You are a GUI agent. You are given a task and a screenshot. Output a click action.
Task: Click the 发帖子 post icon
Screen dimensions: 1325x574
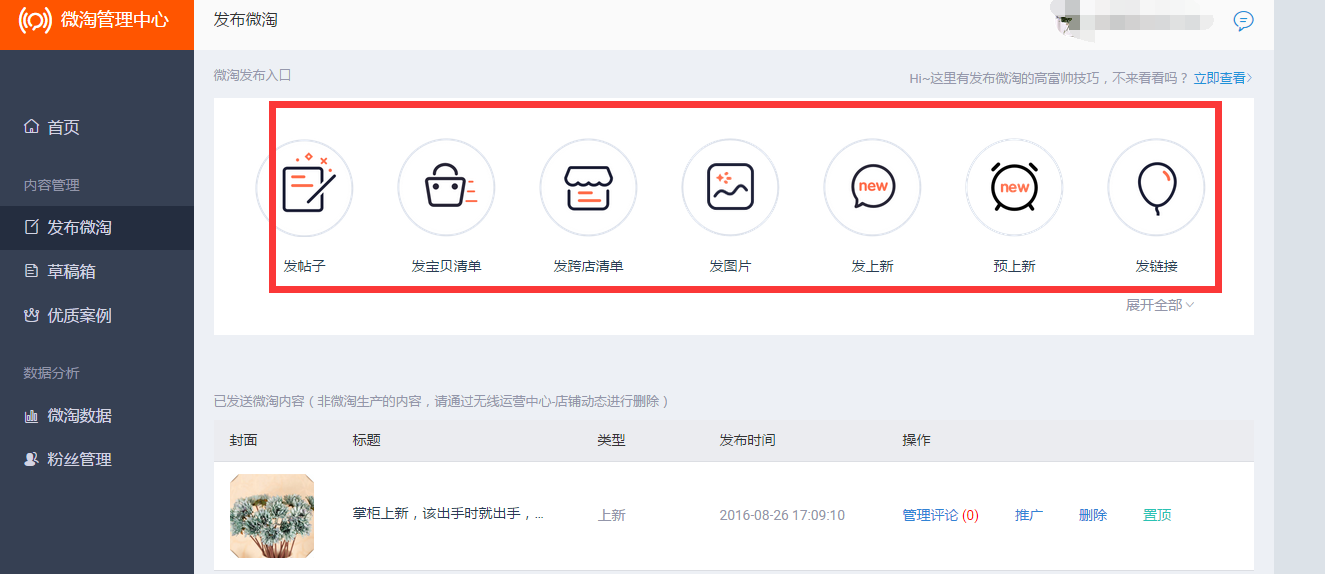[305, 188]
